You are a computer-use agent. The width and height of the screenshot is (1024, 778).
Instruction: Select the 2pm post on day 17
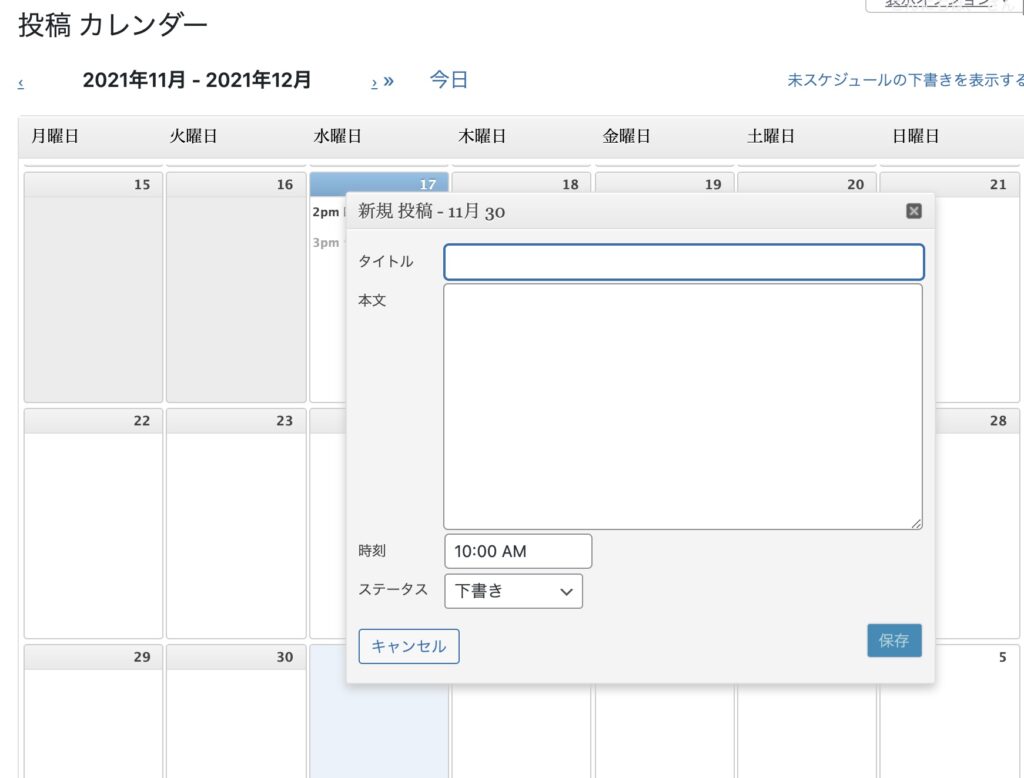[327, 212]
